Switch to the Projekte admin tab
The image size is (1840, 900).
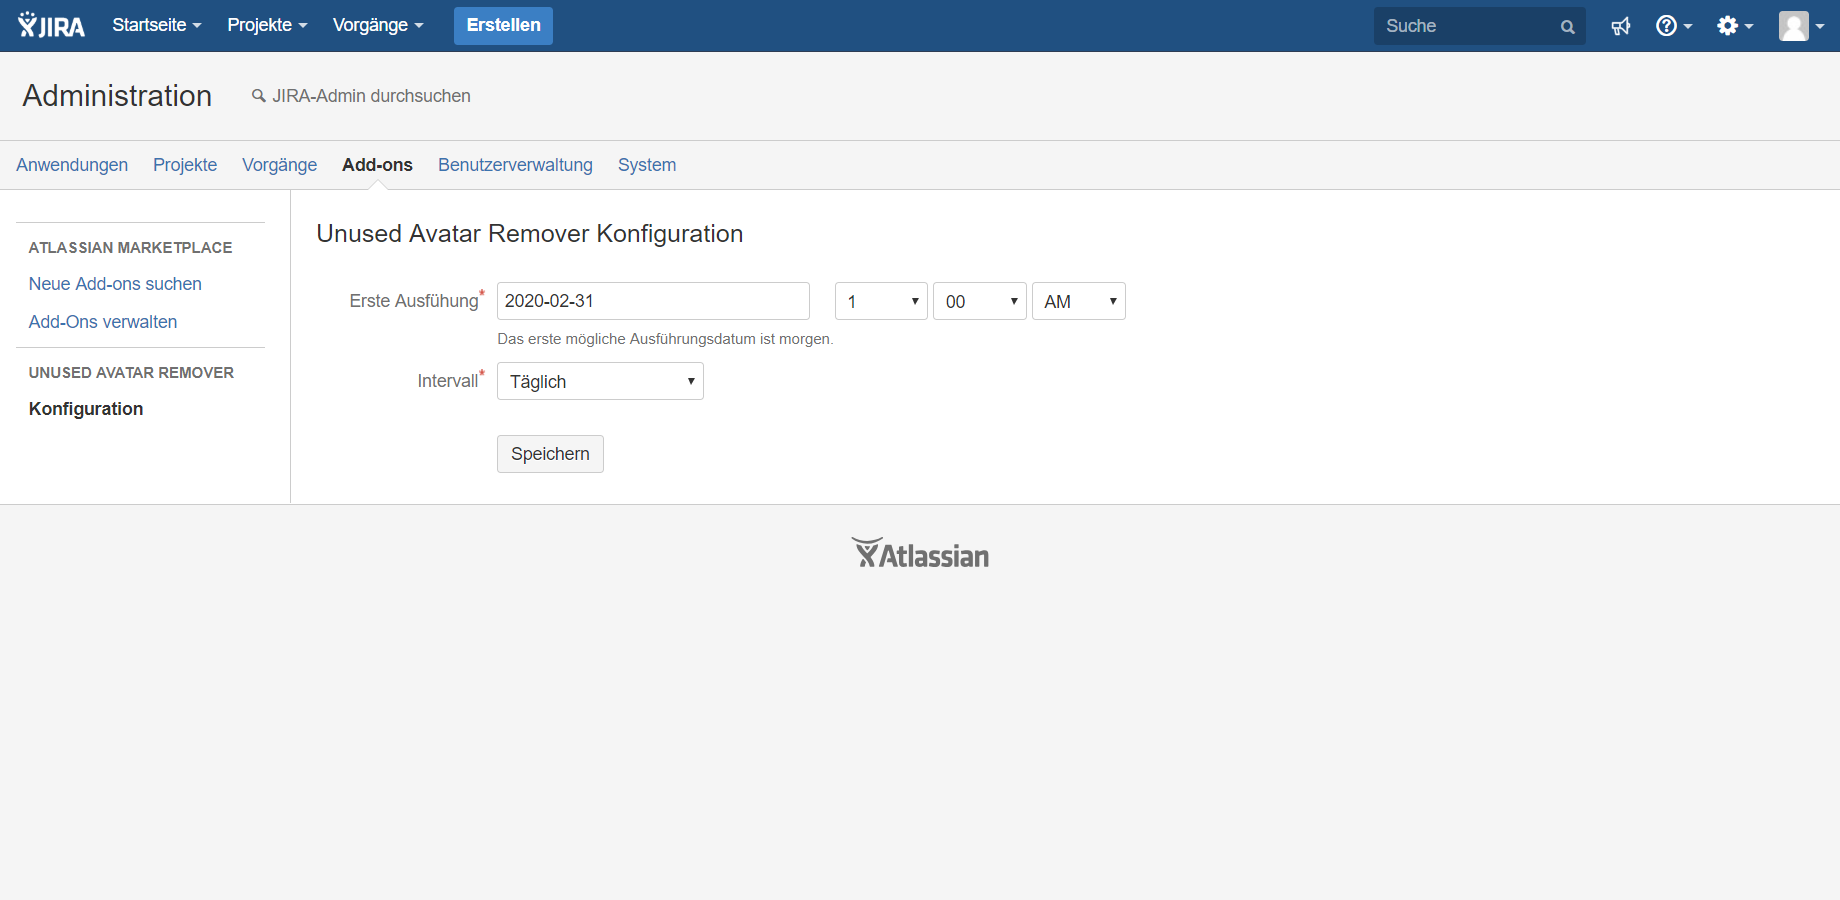point(185,165)
